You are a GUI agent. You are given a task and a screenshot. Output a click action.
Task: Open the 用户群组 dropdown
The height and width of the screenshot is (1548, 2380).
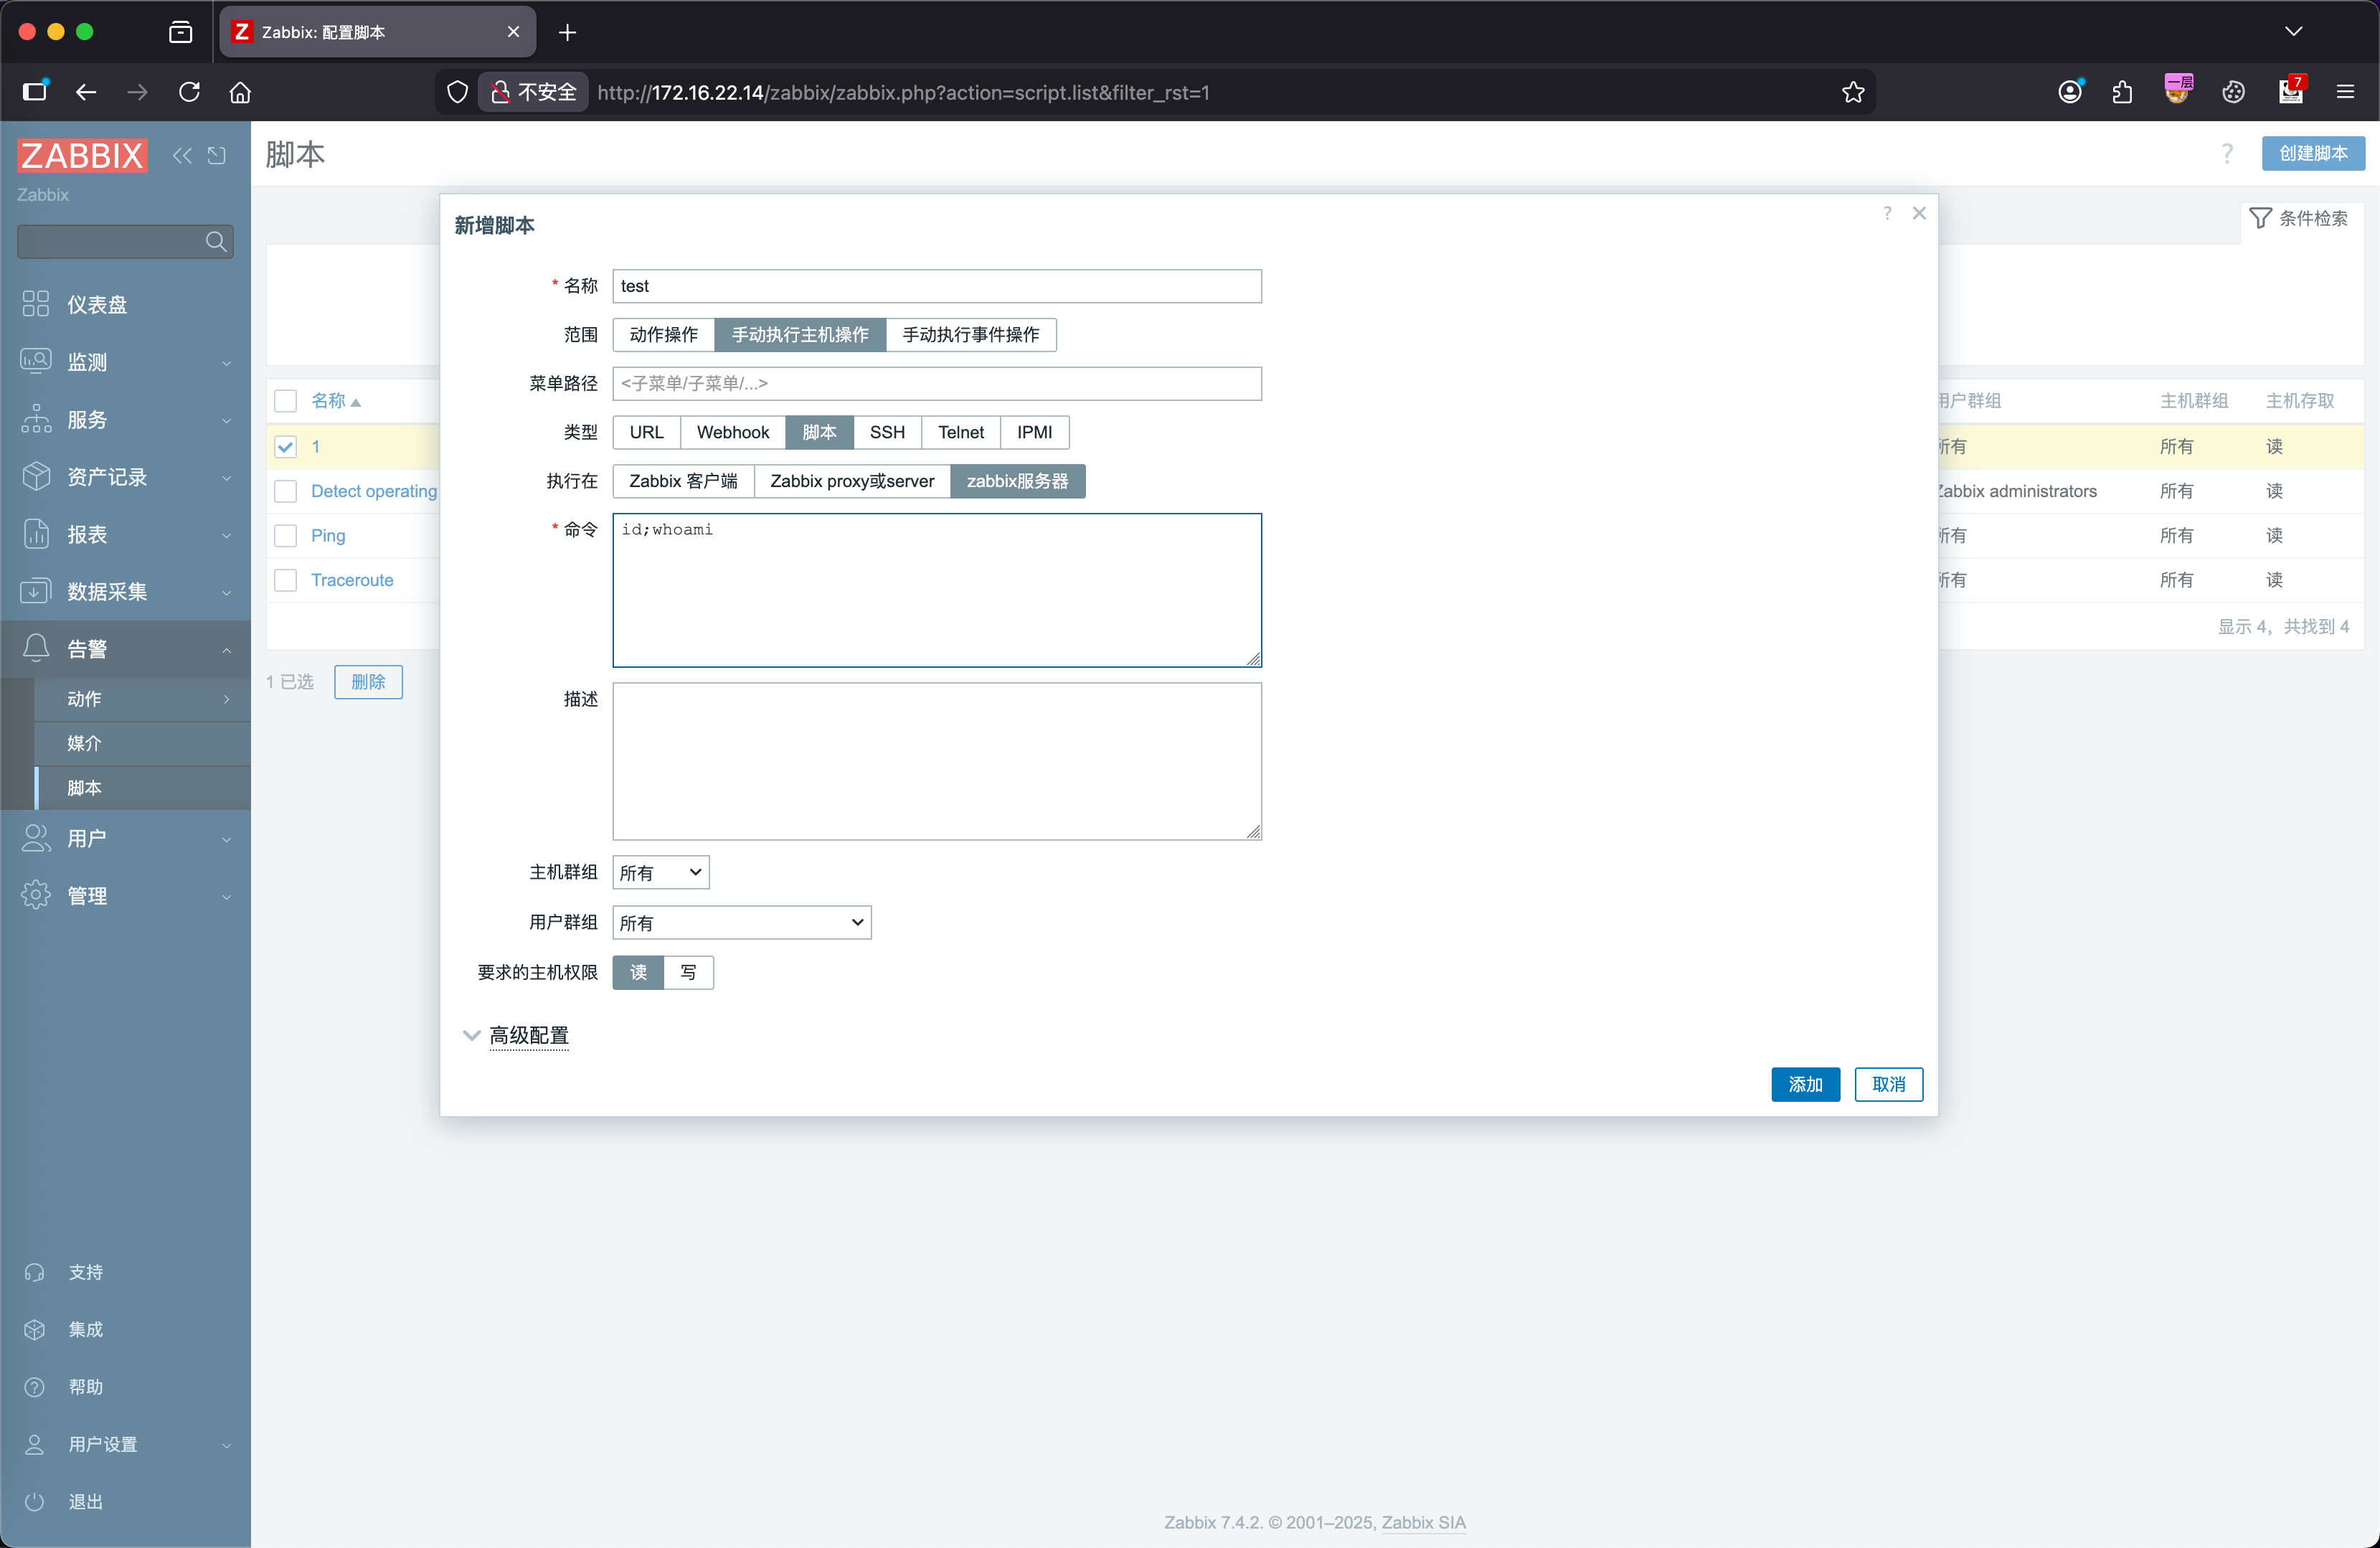(741, 922)
